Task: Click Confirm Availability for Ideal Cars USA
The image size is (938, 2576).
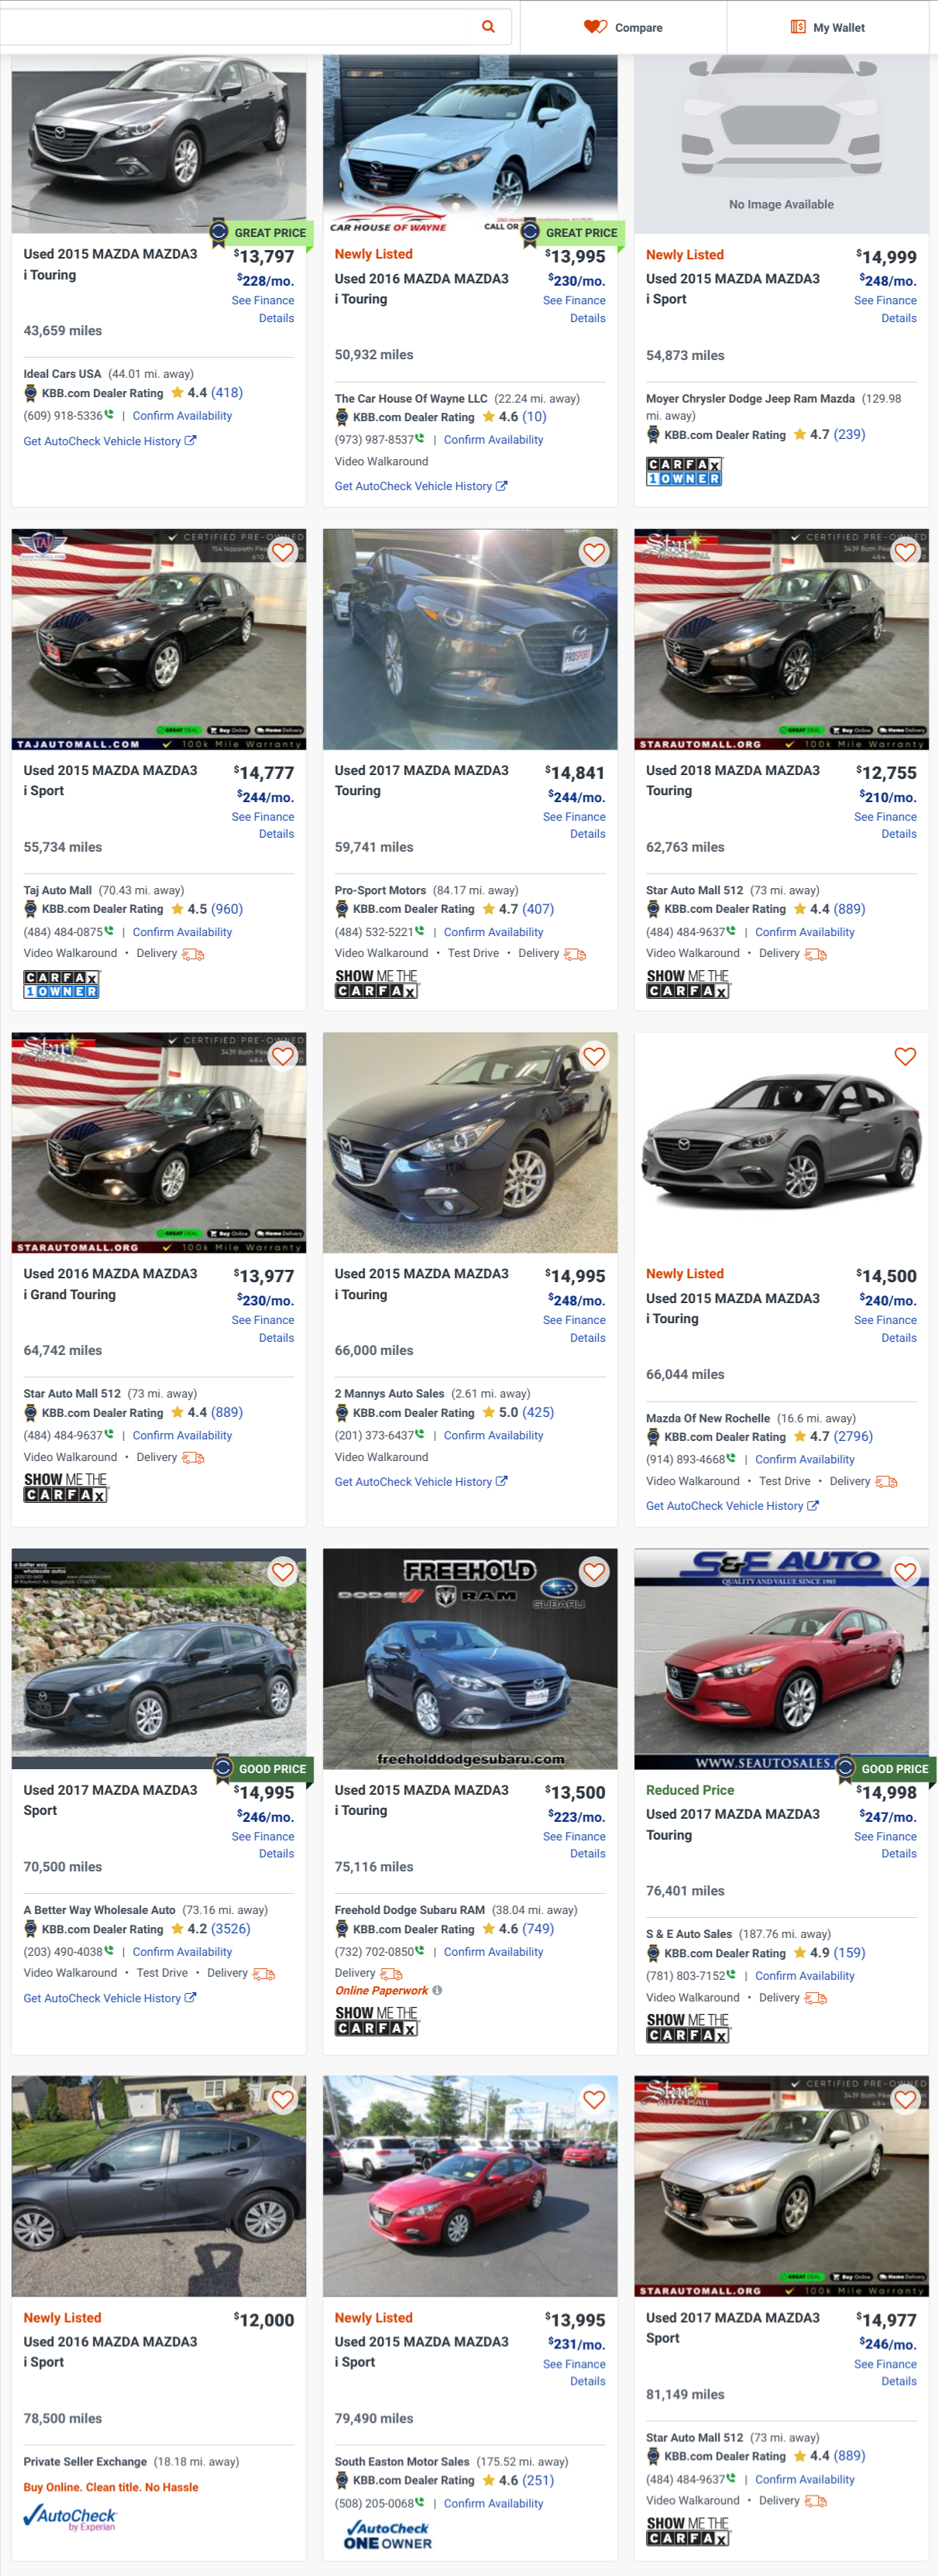Action: (182, 416)
